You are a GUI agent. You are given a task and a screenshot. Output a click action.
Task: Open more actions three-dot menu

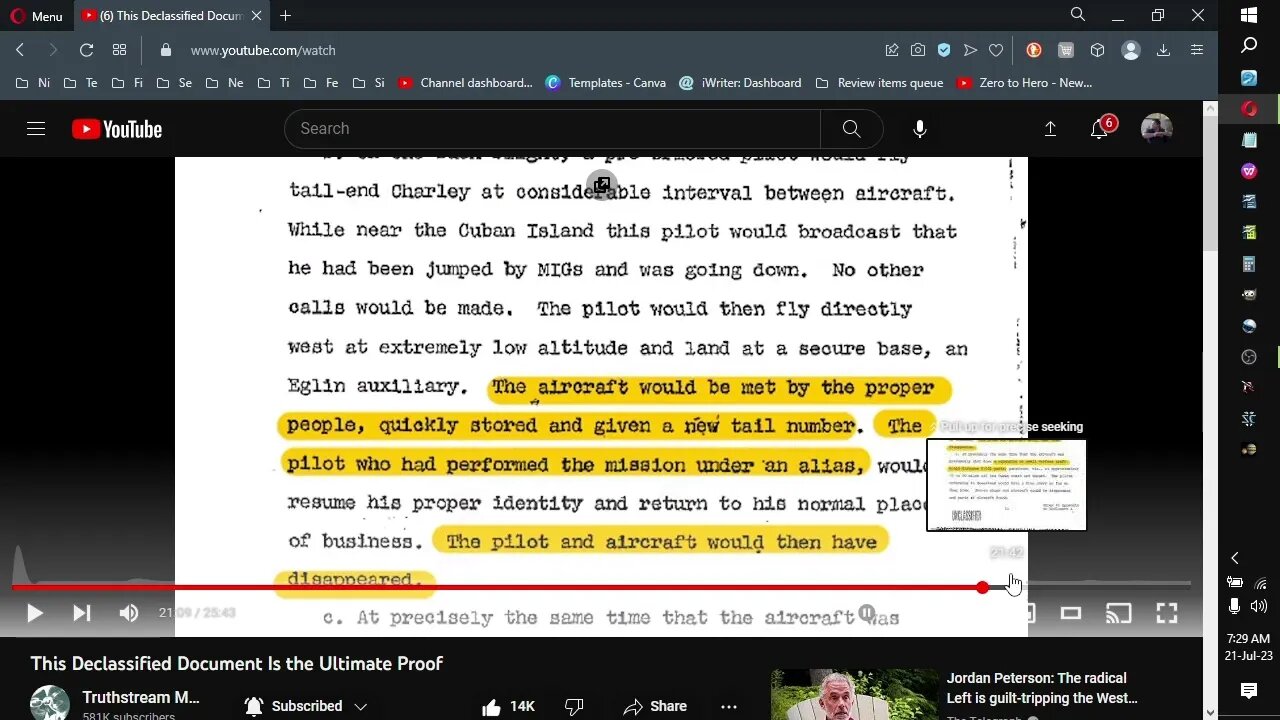tap(729, 706)
